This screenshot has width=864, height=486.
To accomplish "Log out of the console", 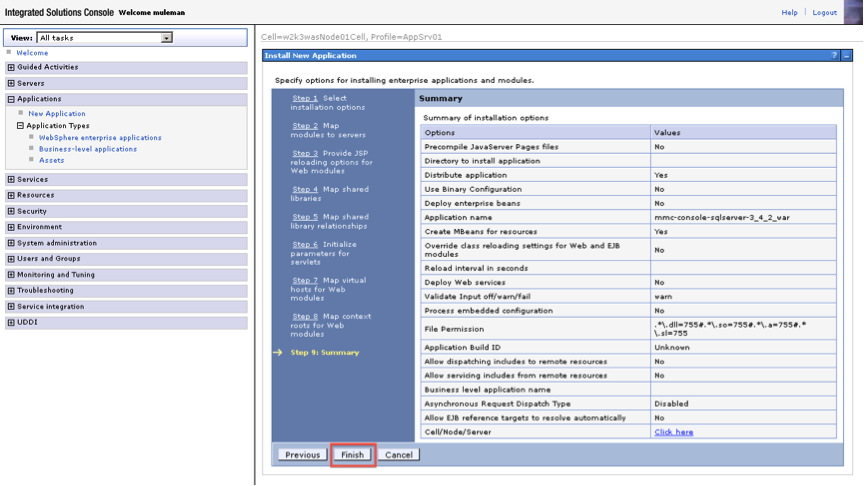I will click(824, 12).
